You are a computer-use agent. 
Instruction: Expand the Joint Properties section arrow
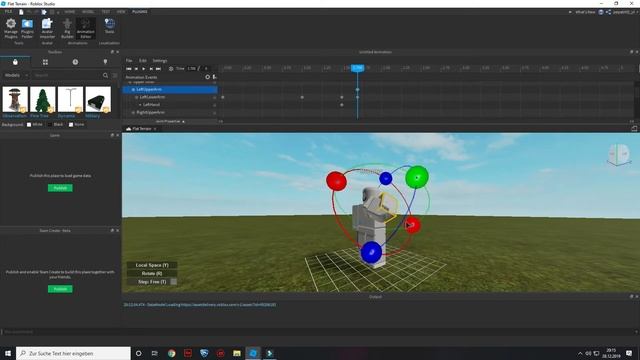pos(183,122)
